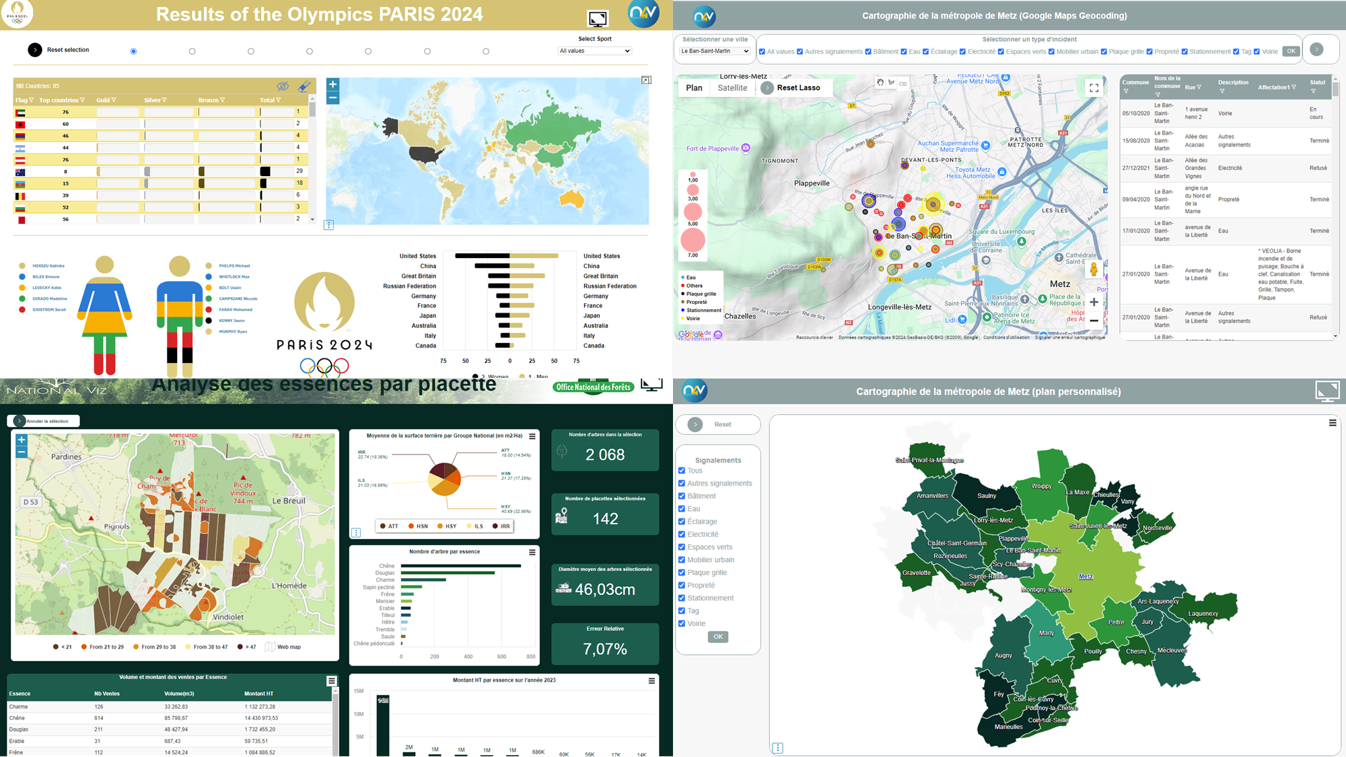Screen dimensions: 1346x757
Task: Open the Gold column filter in medal table
Action: [x=113, y=100]
